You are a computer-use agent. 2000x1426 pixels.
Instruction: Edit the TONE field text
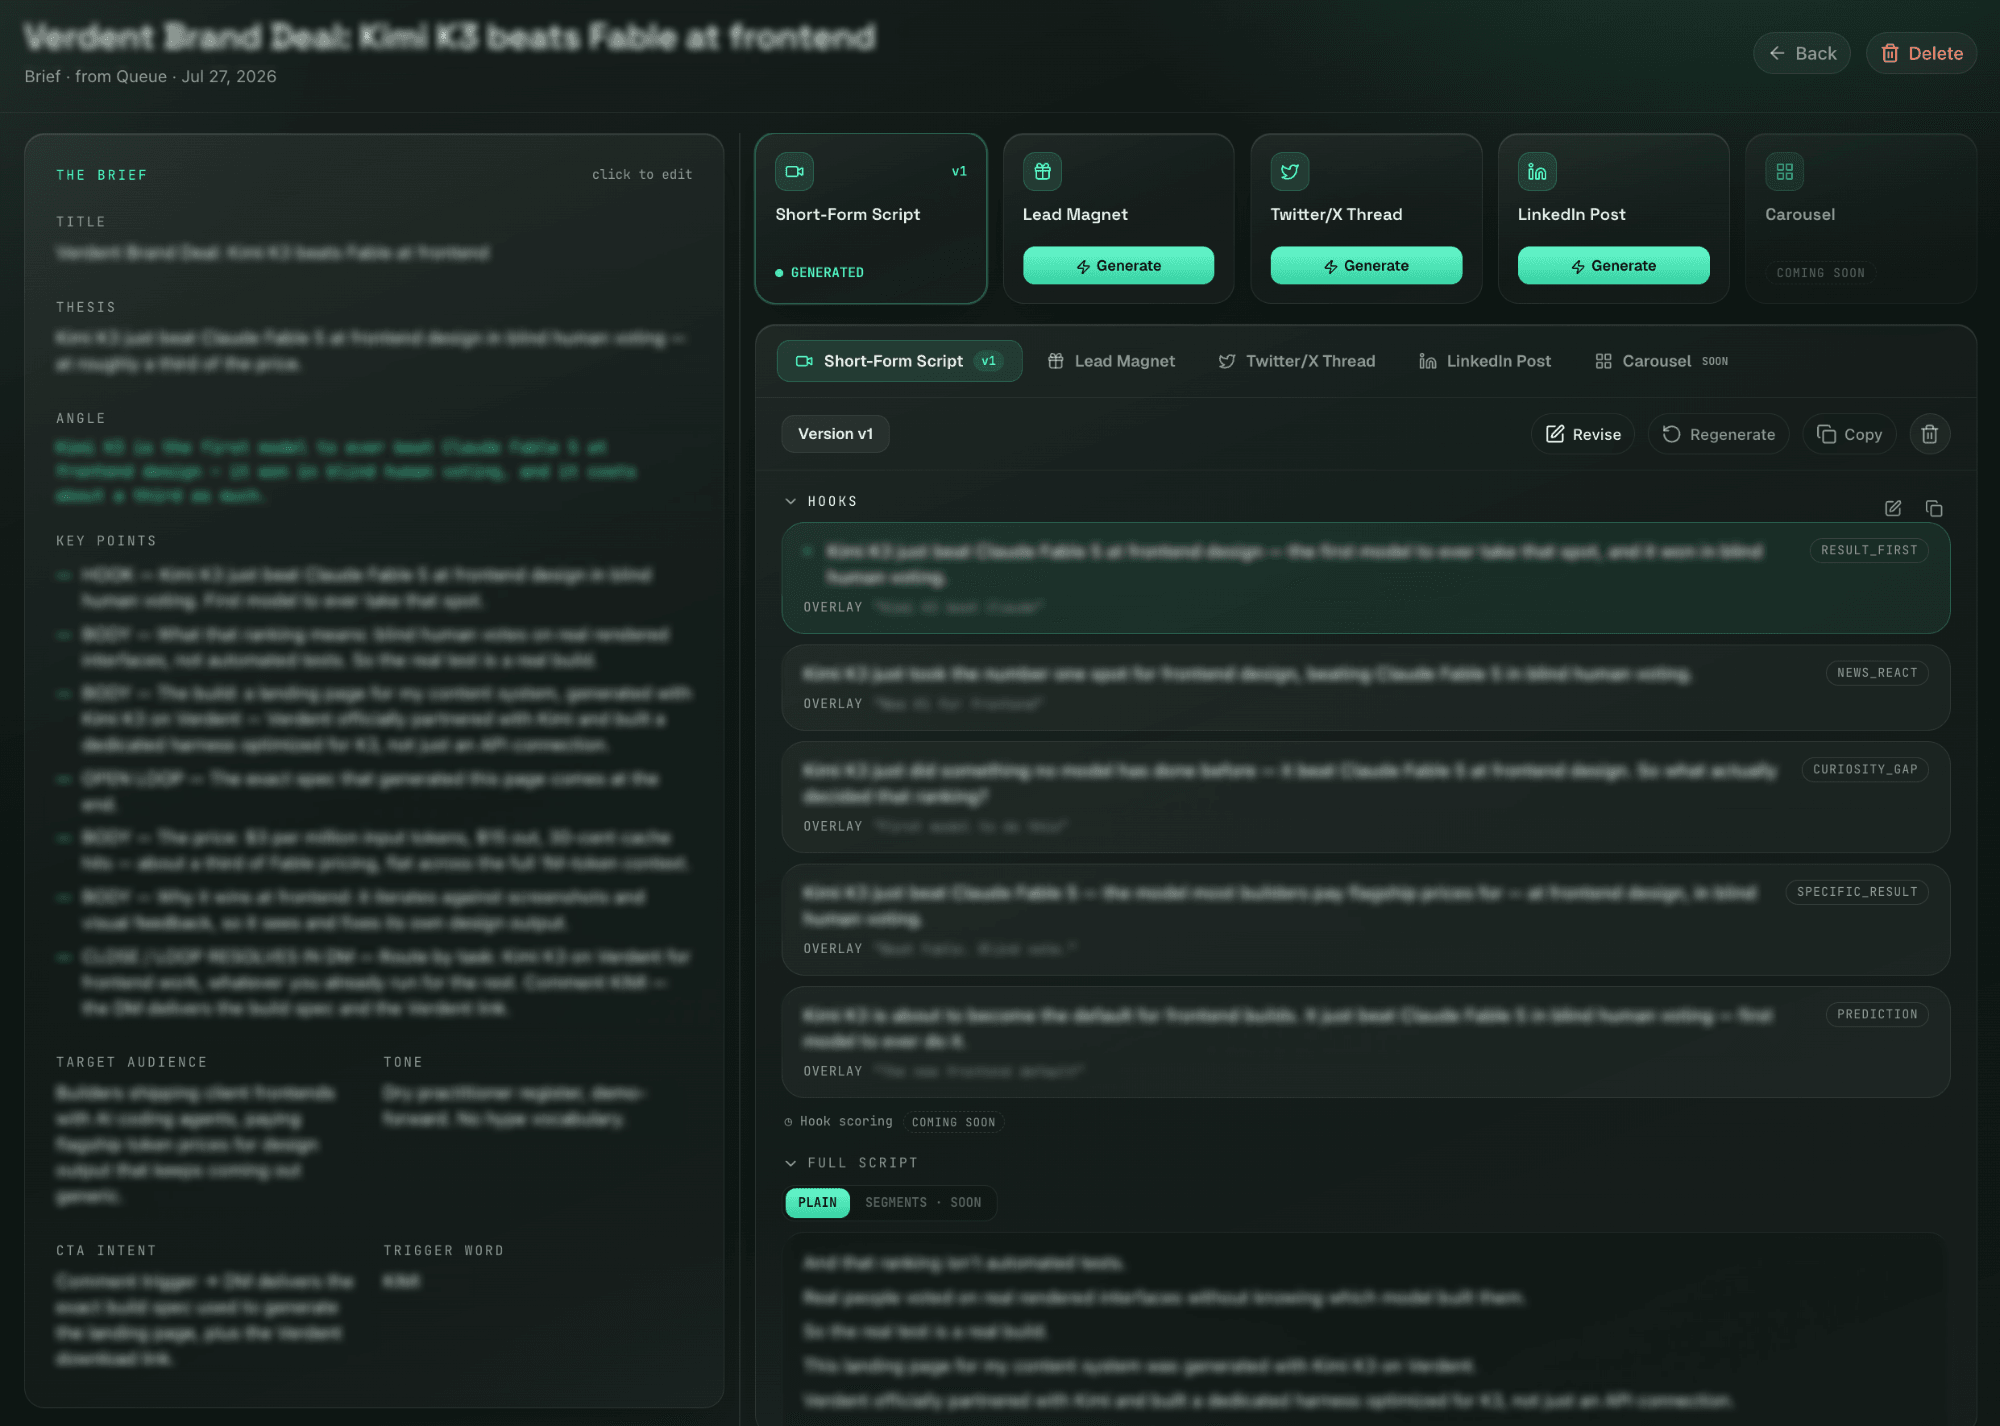514,1106
